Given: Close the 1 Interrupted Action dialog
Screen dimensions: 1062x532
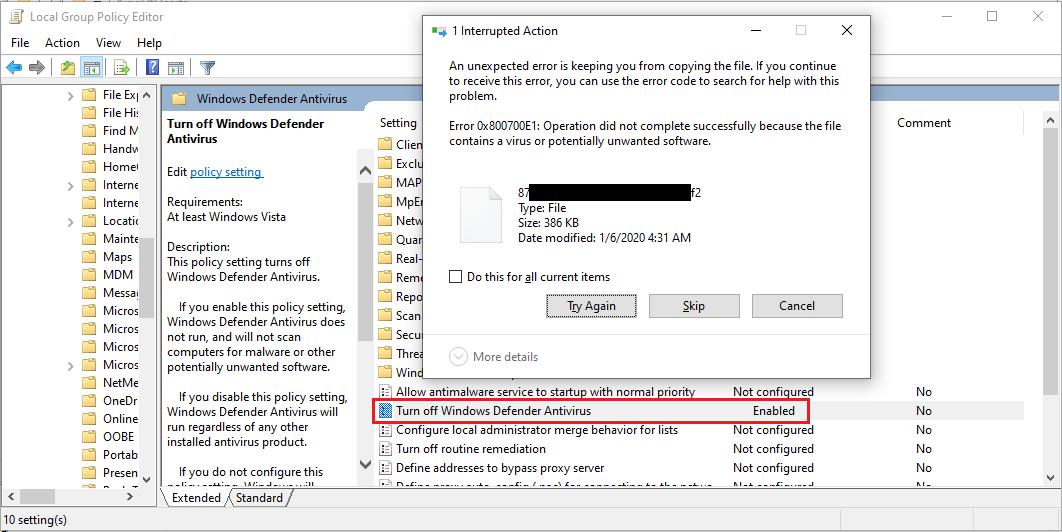Looking at the screenshot, I should (846, 30).
